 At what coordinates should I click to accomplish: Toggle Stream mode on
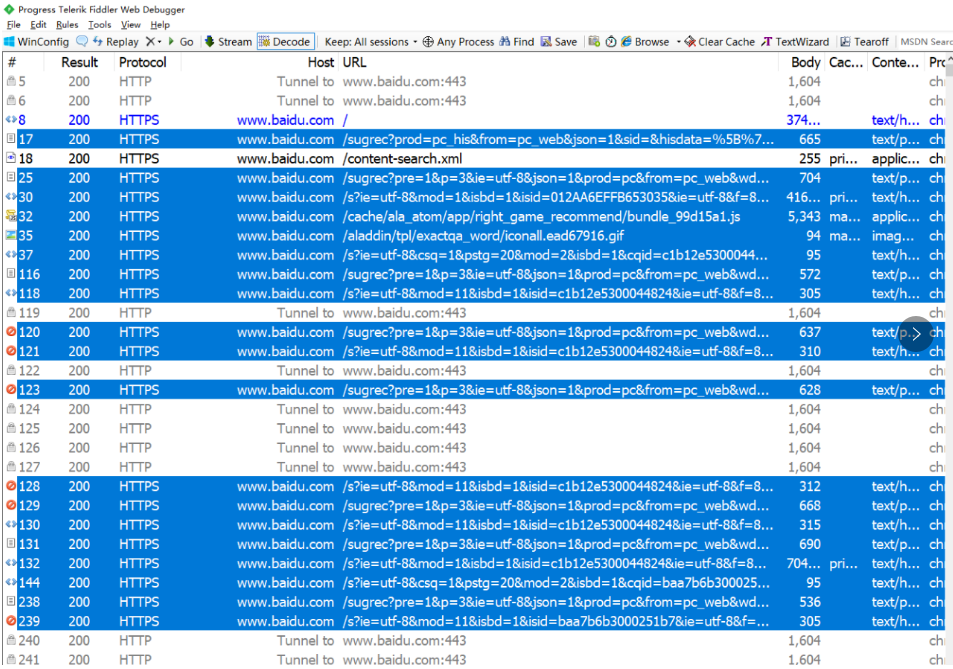(x=228, y=41)
